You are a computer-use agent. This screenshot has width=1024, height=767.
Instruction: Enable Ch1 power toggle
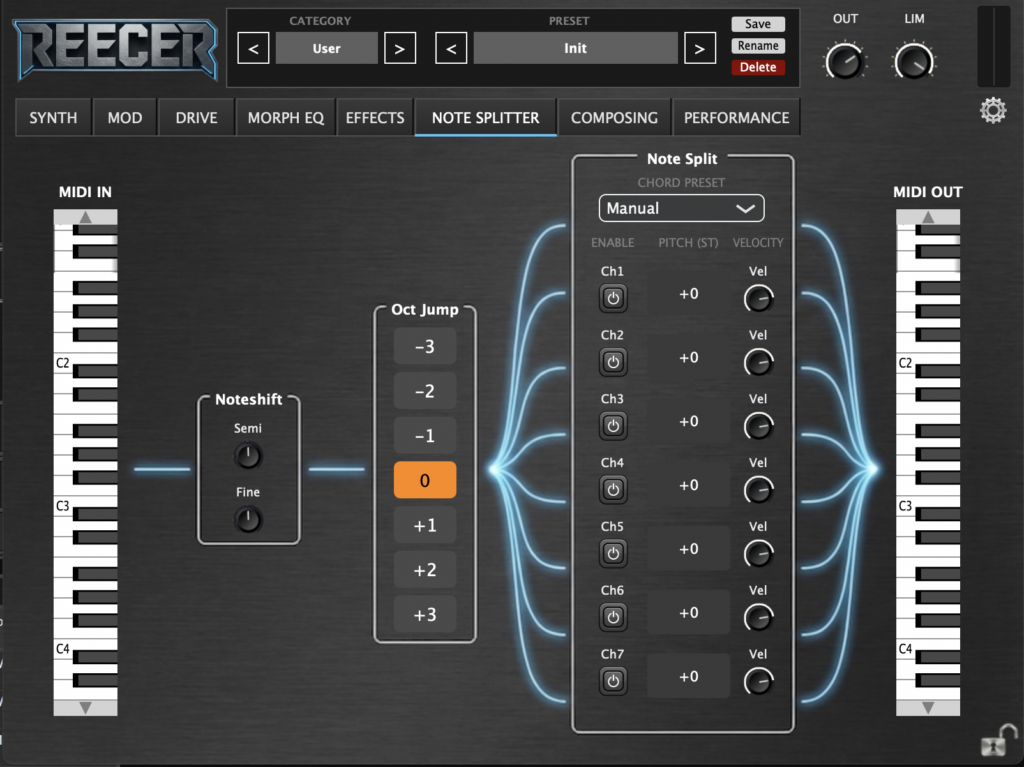[613, 298]
